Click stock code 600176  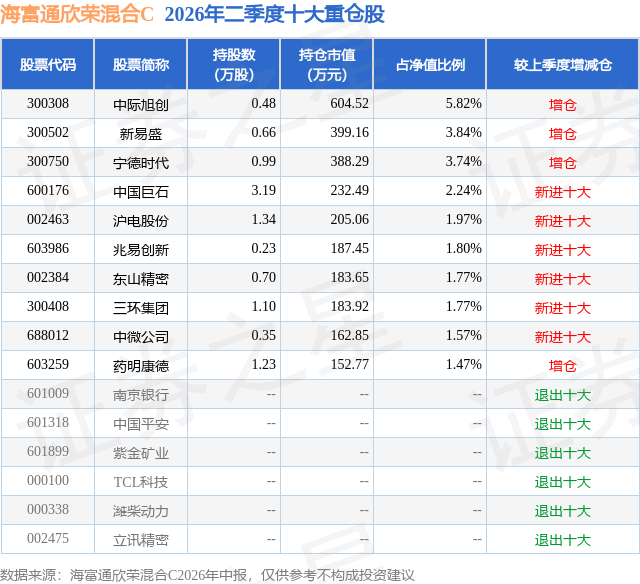[x=48, y=191]
